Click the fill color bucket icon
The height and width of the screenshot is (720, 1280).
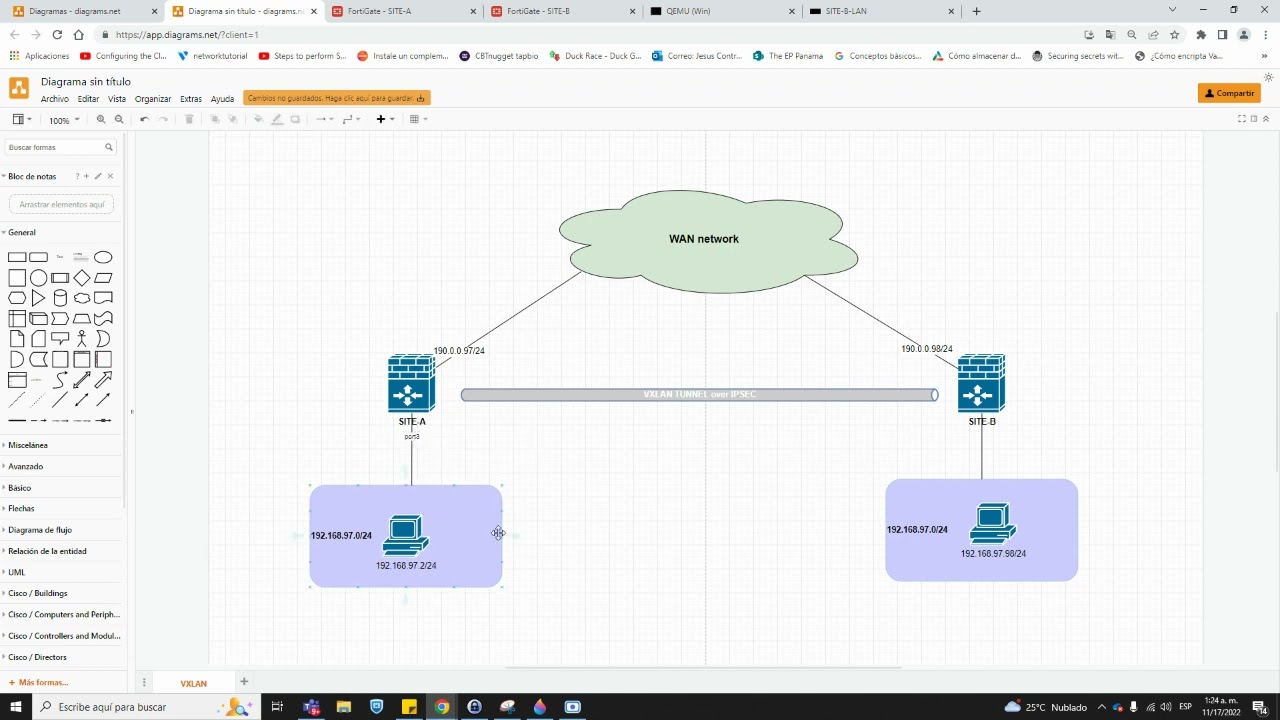tap(258, 119)
